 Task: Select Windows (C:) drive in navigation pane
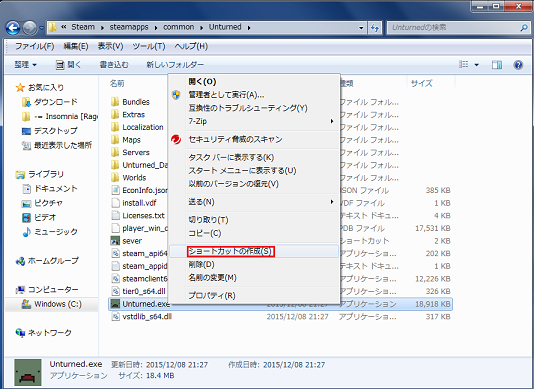coord(58,304)
